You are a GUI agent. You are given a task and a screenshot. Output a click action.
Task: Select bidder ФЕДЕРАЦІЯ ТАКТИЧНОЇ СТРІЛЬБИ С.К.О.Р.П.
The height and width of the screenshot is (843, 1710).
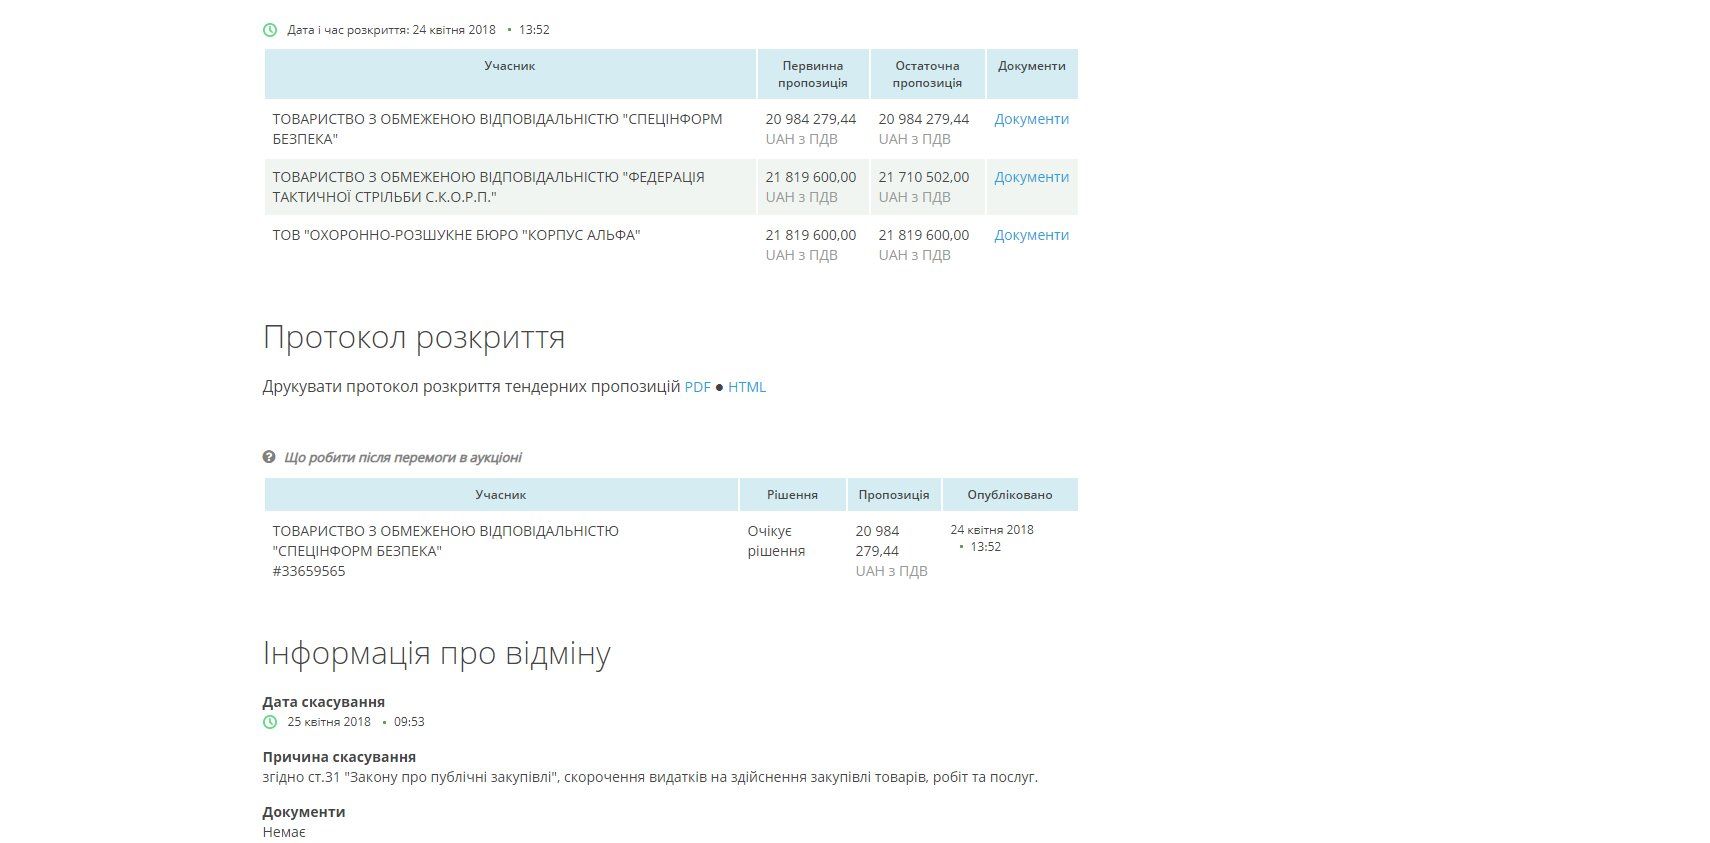pyautogui.click(x=488, y=187)
